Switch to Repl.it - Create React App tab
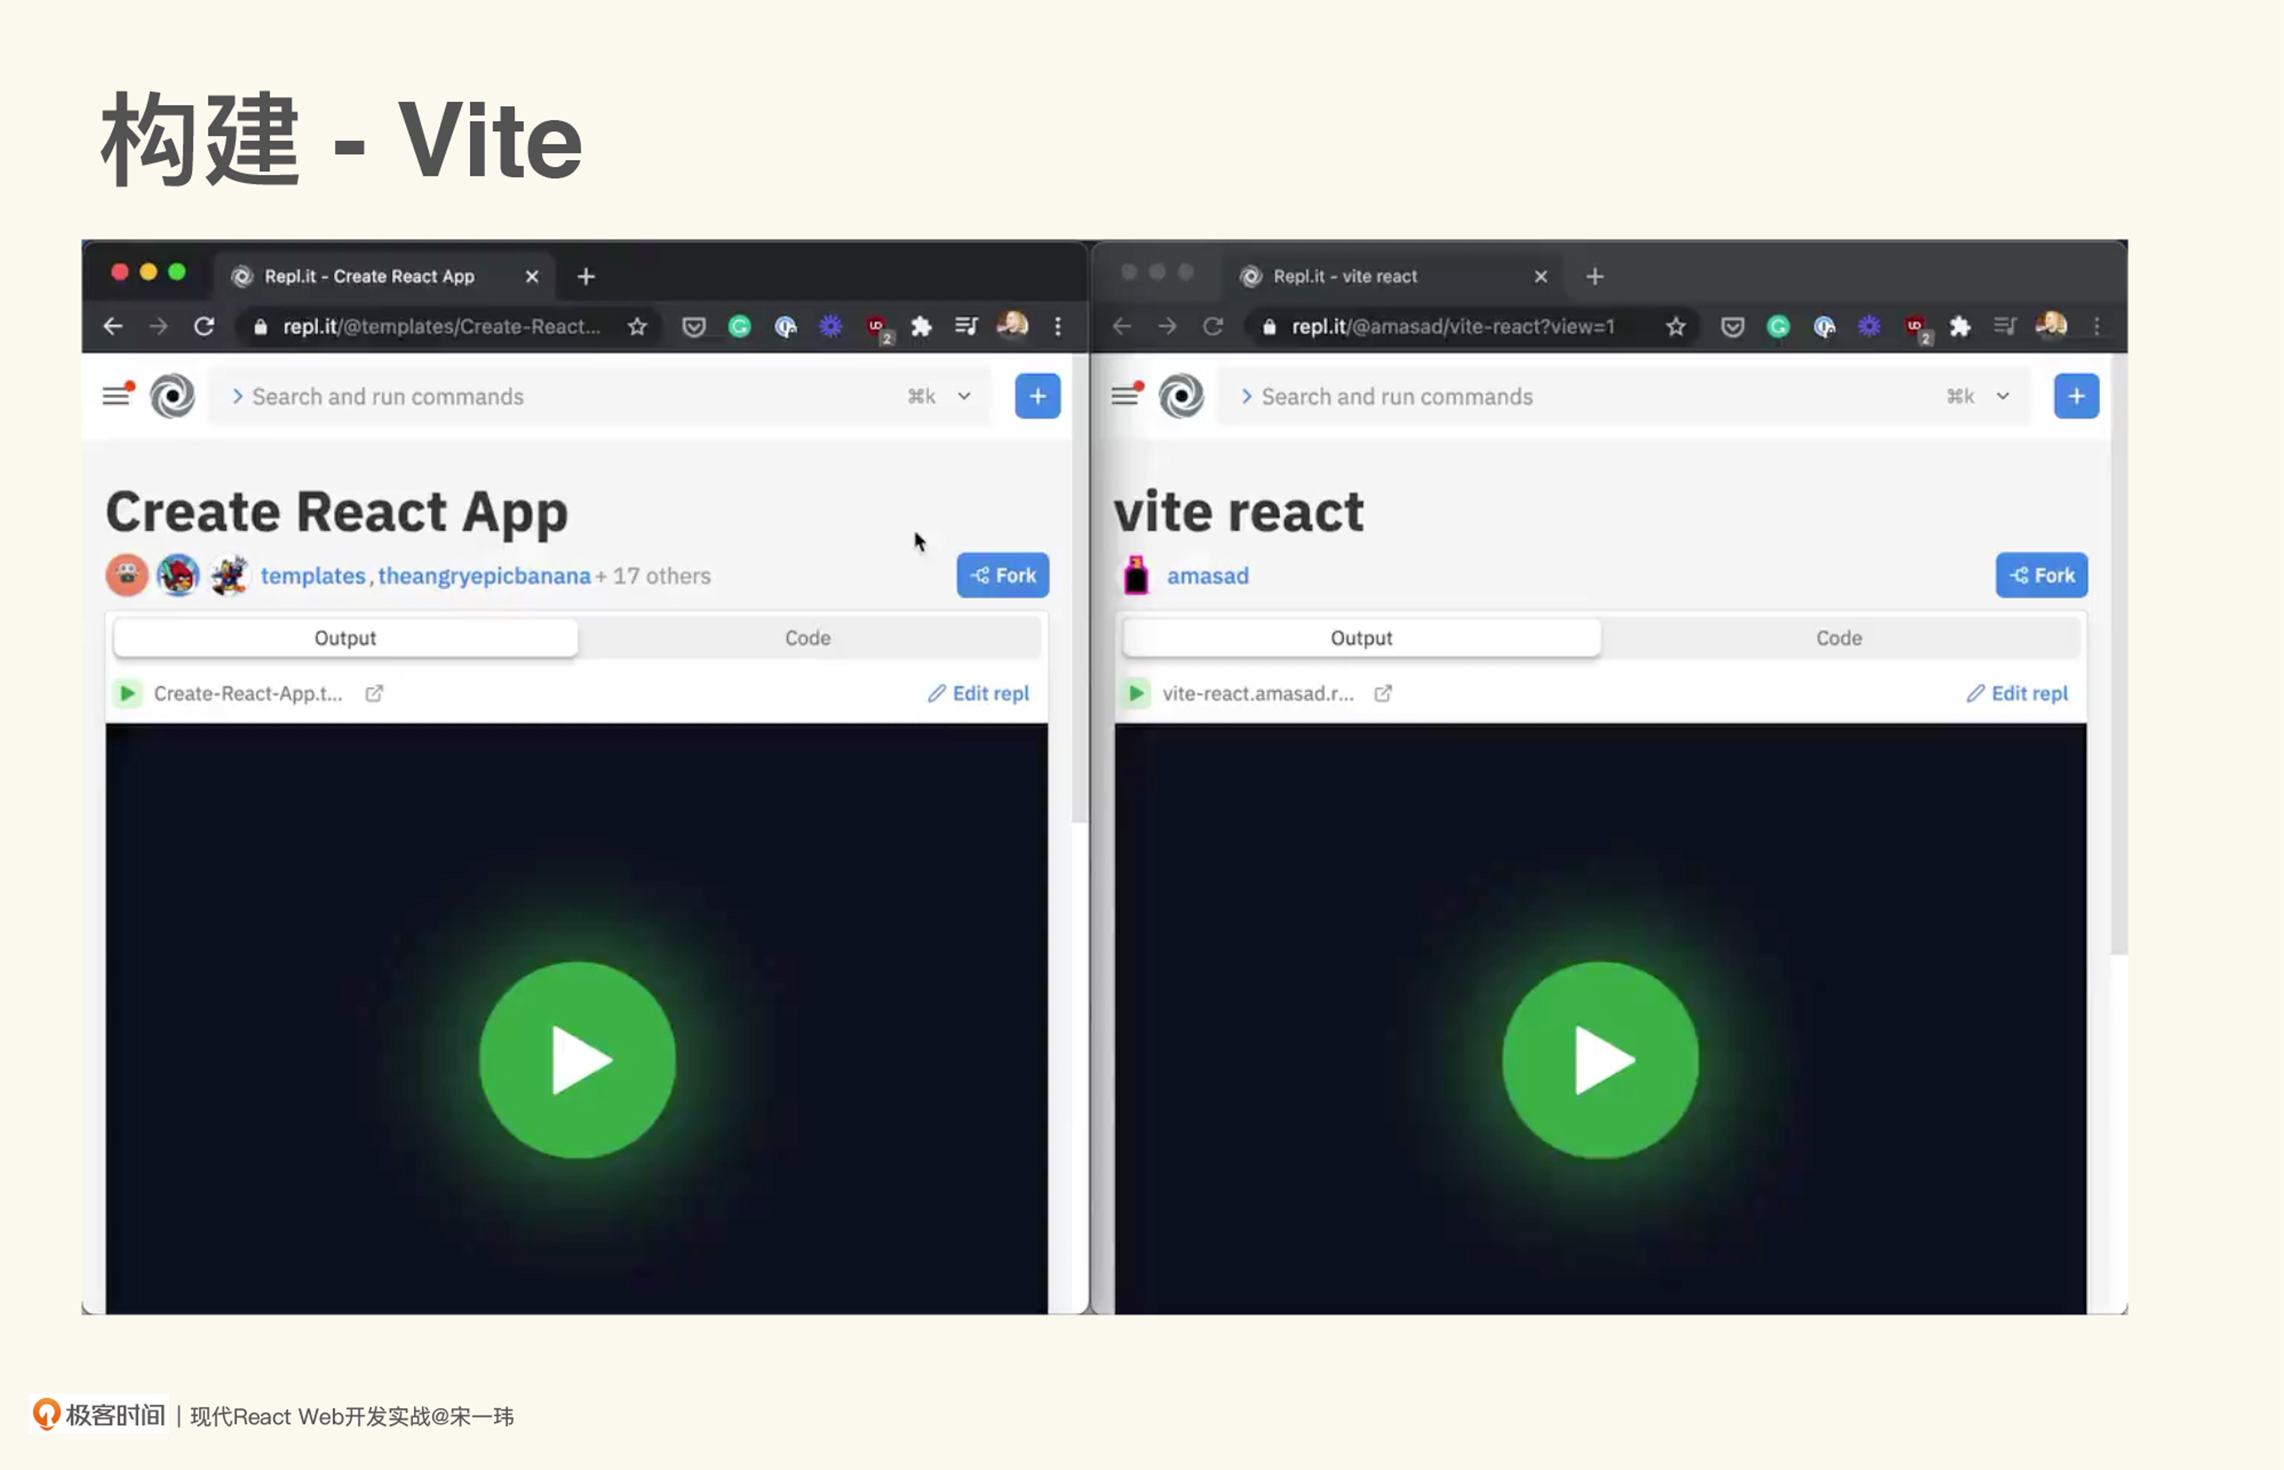Image resolution: width=2284 pixels, height=1470 pixels. coord(385,276)
